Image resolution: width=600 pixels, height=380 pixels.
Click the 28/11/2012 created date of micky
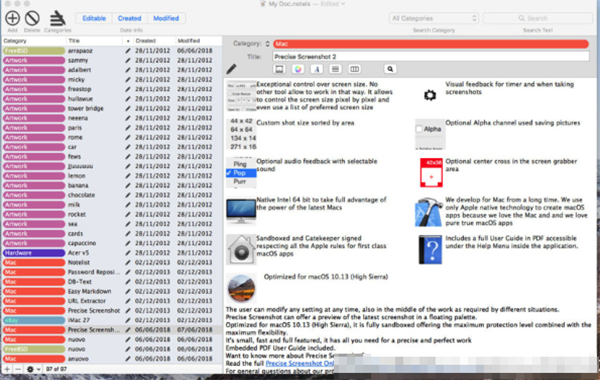(x=152, y=80)
